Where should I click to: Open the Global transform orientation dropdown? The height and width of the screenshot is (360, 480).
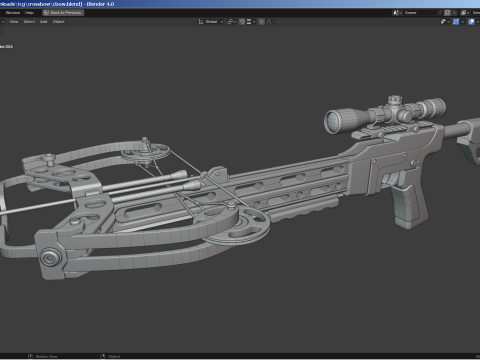click(x=211, y=22)
